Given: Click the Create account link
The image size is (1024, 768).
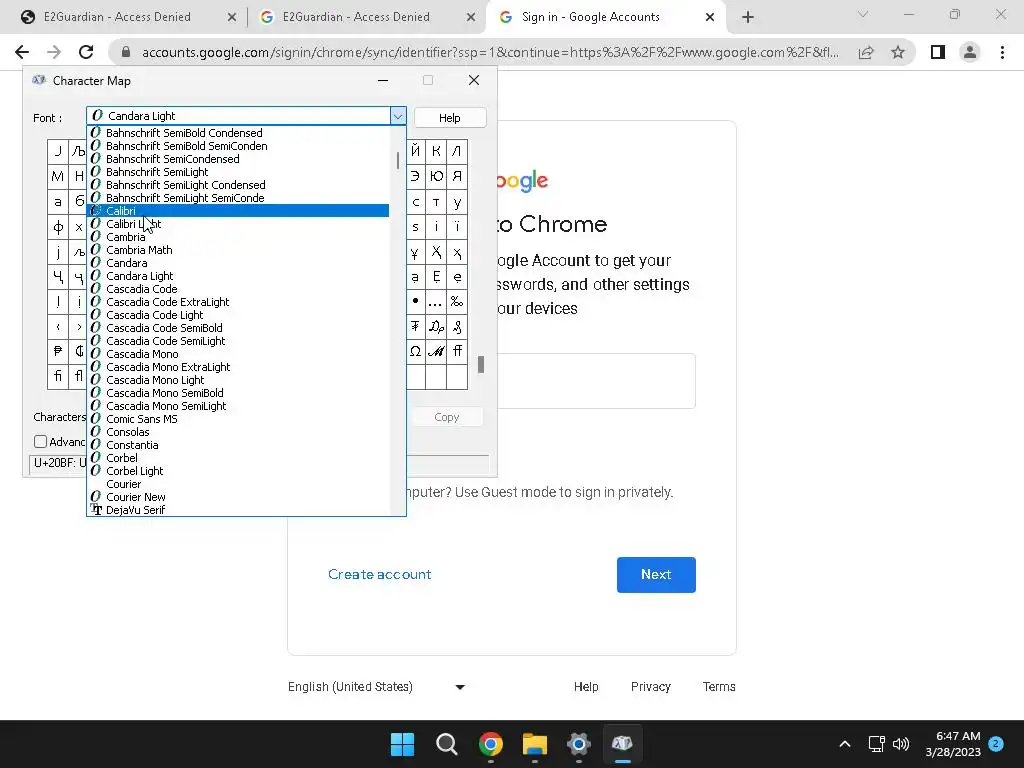Looking at the screenshot, I should click(379, 575).
